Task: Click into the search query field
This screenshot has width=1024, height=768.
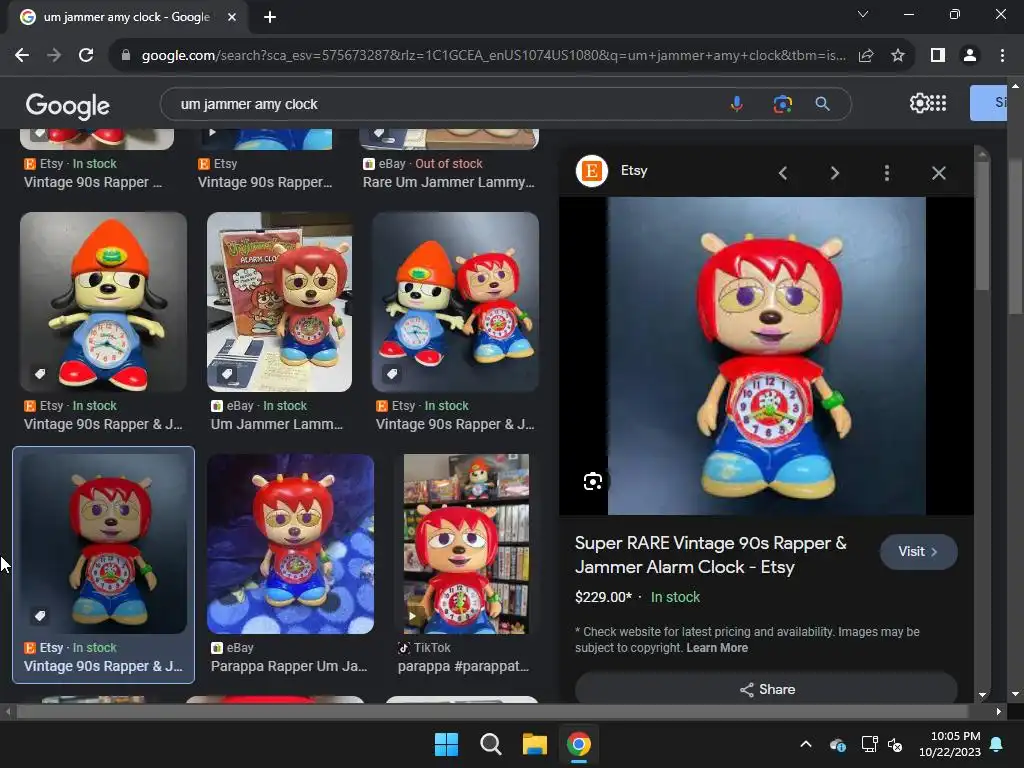Action: click(x=444, y=104)
